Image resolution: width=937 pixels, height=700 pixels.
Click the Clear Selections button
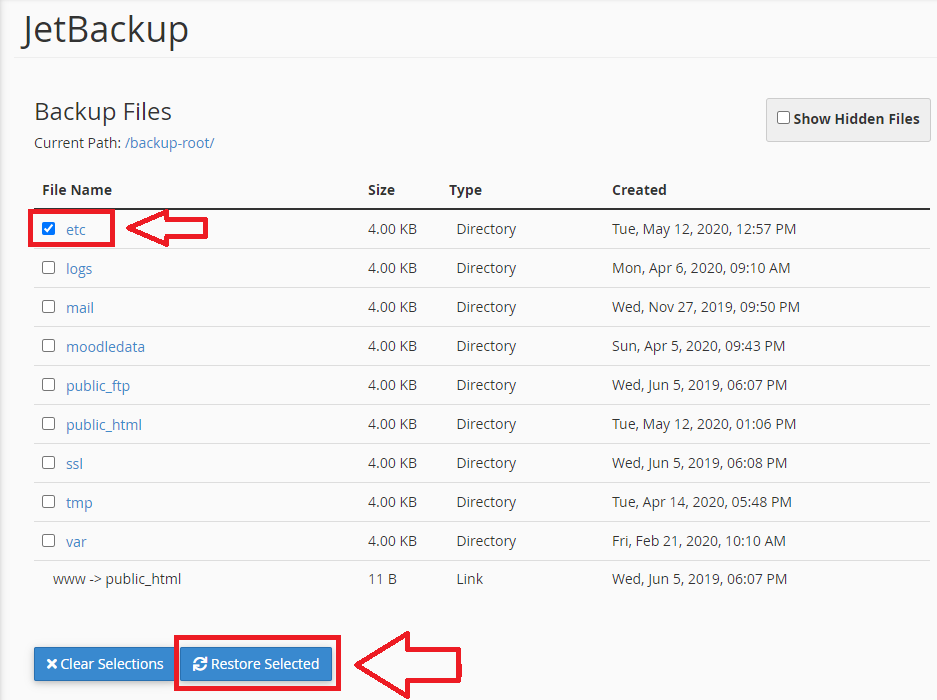(x=105, y=664)
